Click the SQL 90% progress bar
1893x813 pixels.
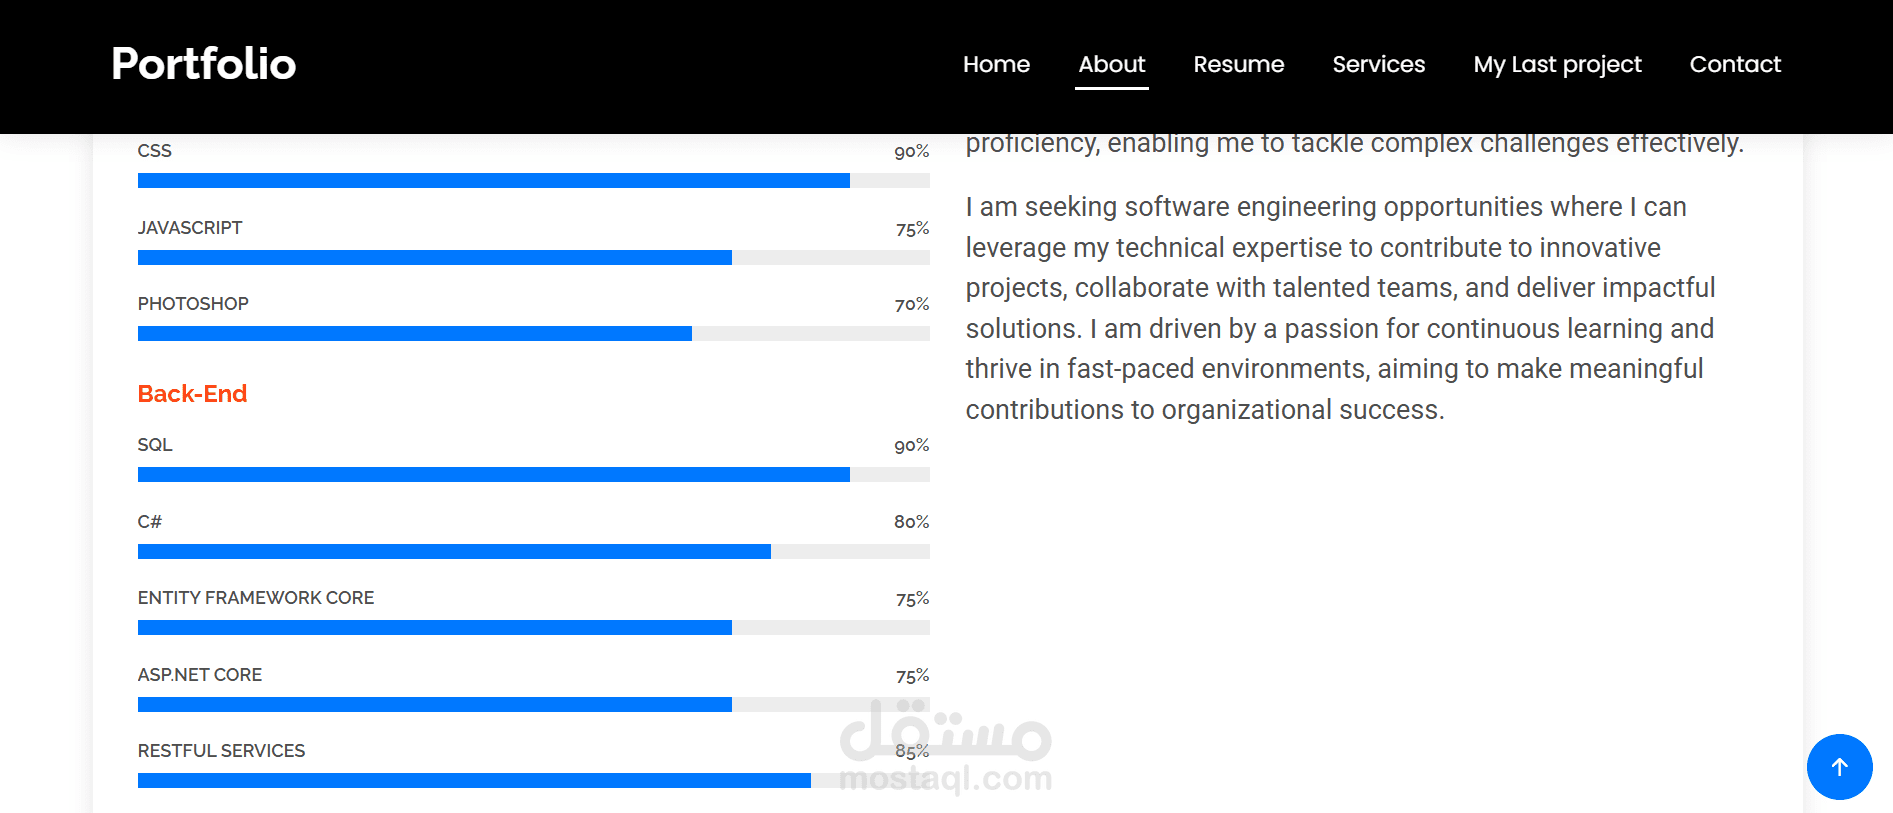pos(533,475)
